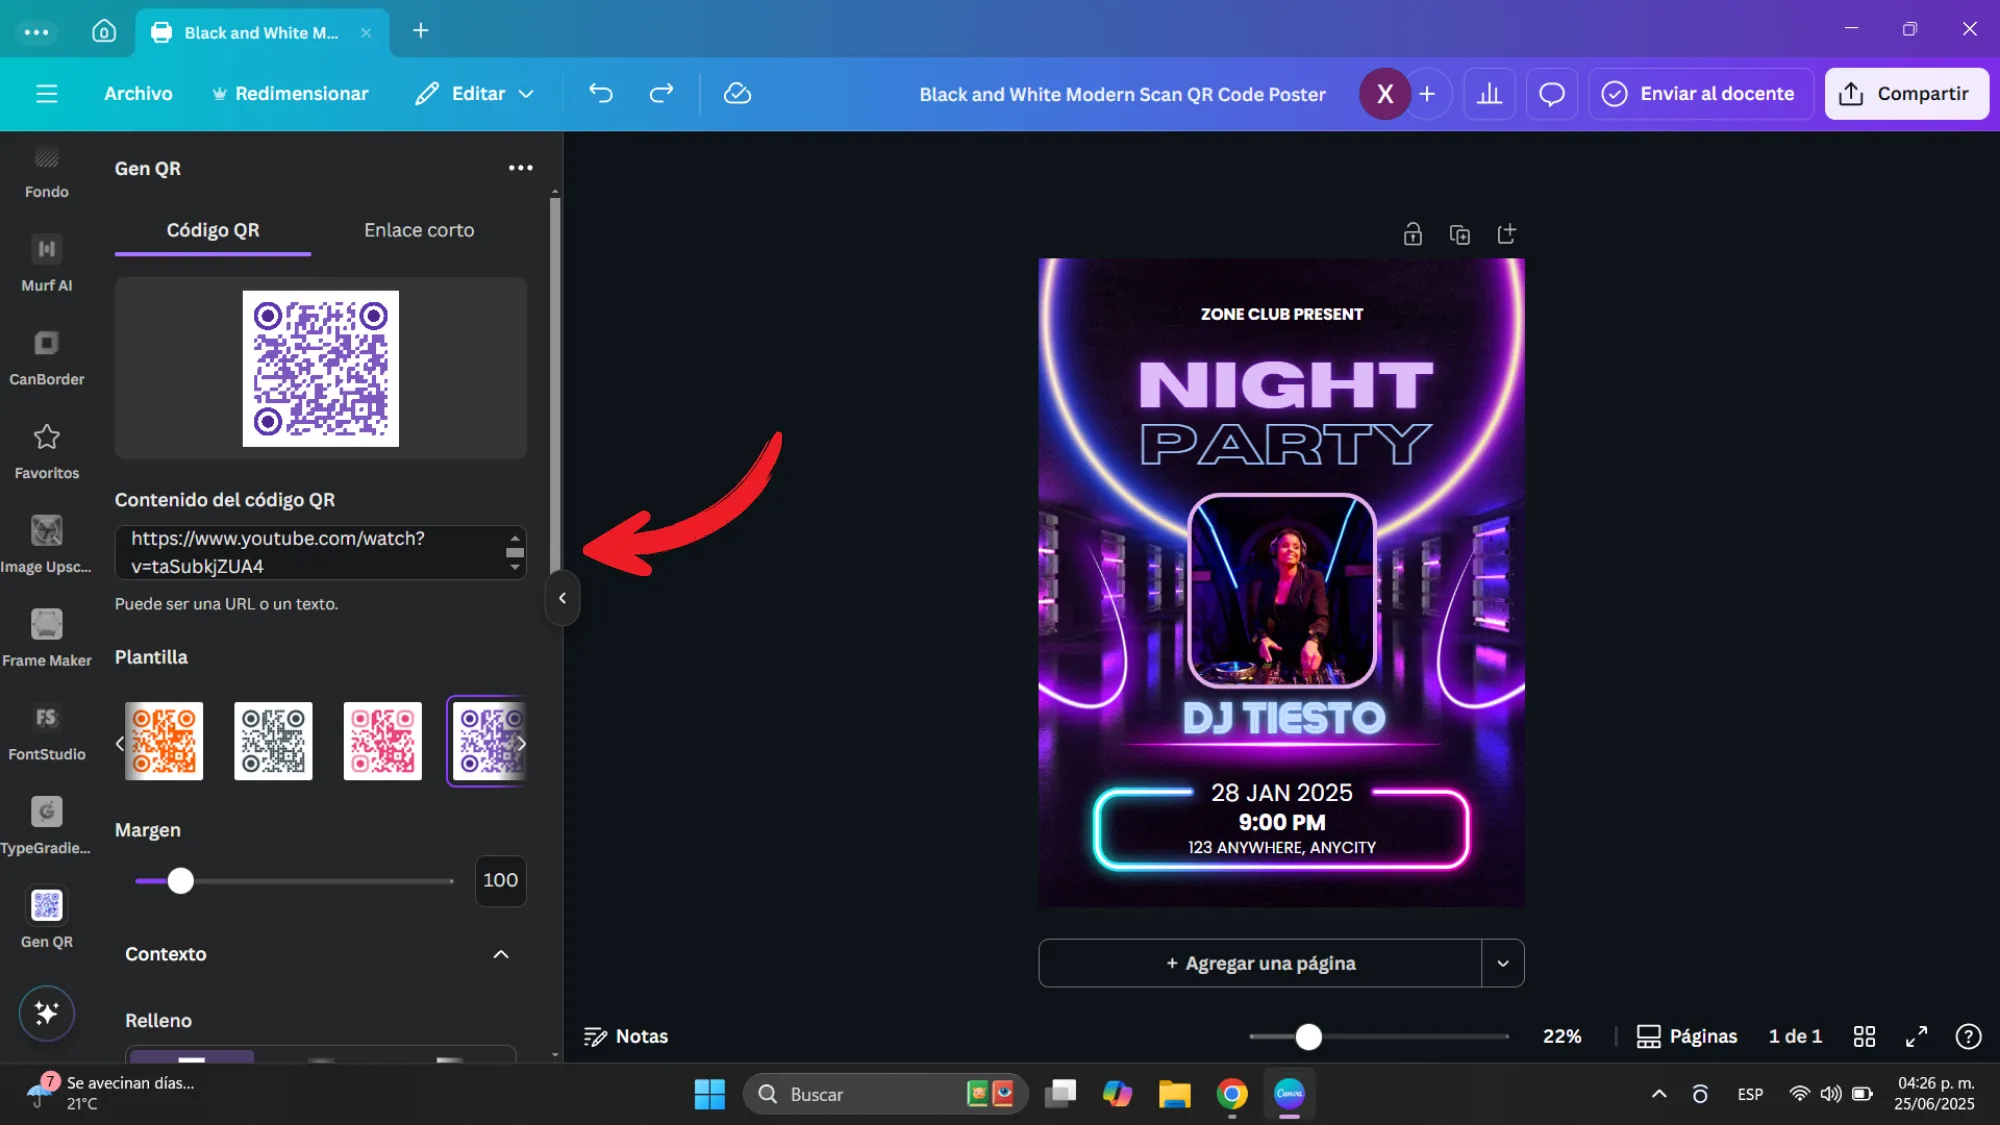2000x1125 pixels.
Task: Lock the page with padlock icon
Action: tap(1412, 234)
